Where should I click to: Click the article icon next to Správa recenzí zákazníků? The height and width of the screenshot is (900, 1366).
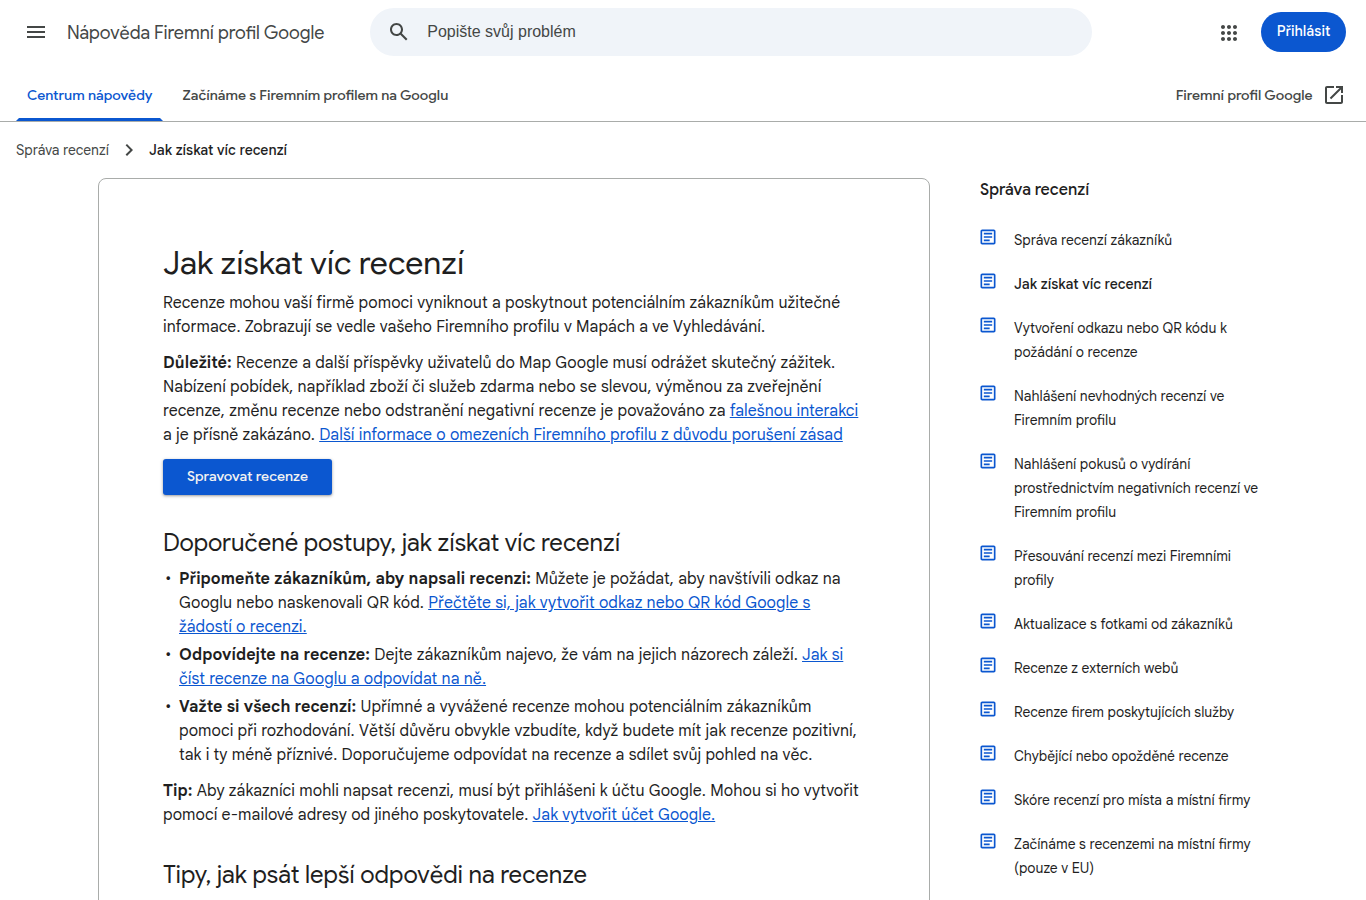tap(988, 237)
